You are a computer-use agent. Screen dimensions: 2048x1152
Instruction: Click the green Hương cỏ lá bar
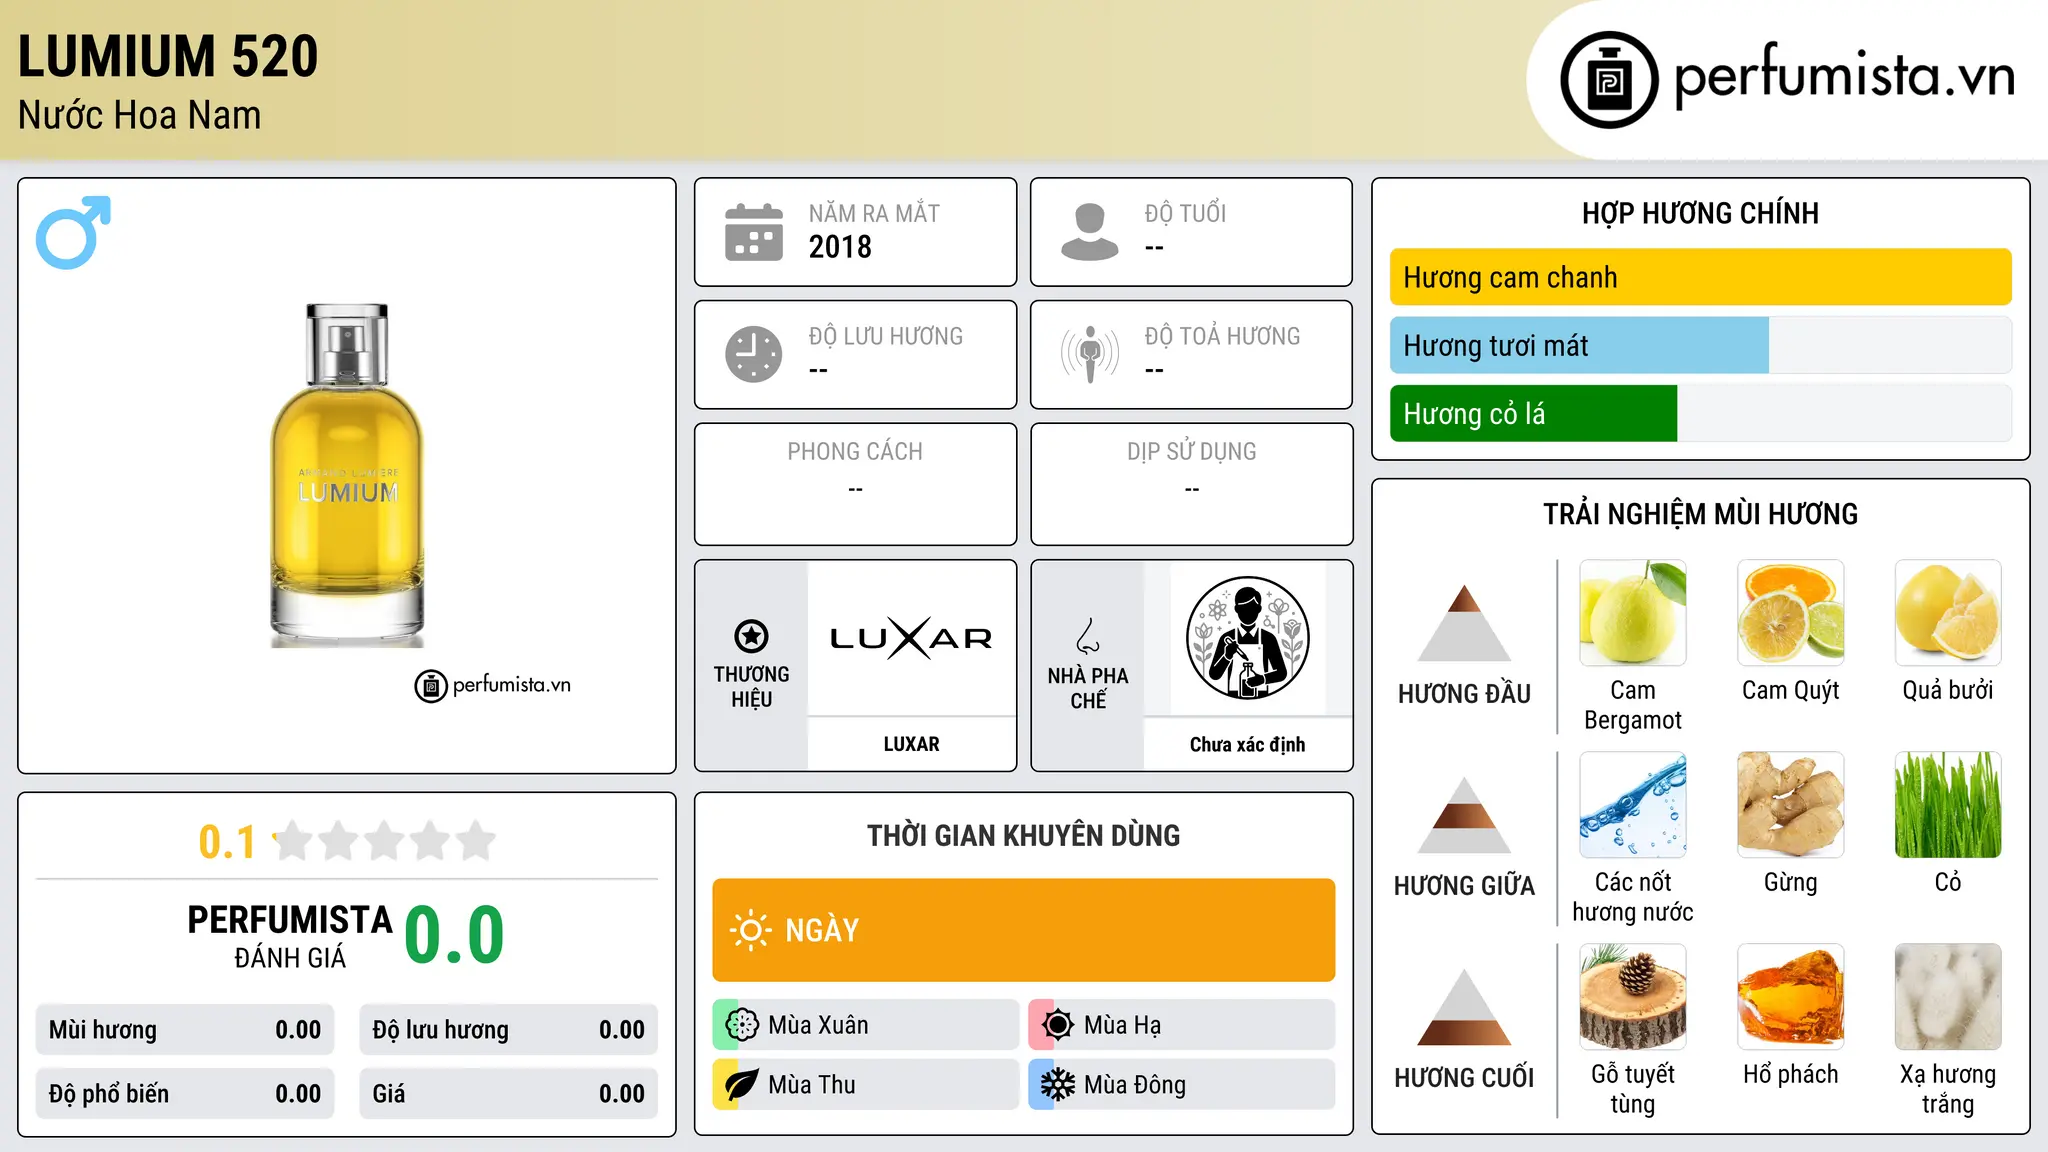[x=1533, y=413]
